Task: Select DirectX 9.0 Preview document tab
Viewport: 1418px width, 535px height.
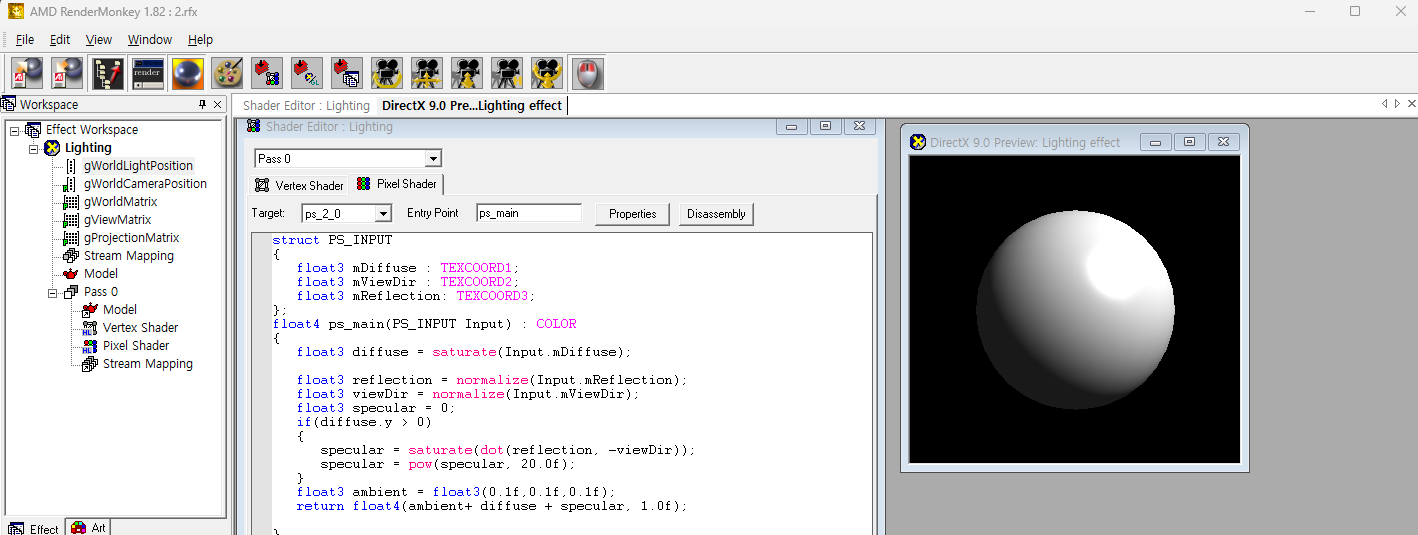Action: pos(471,105)
